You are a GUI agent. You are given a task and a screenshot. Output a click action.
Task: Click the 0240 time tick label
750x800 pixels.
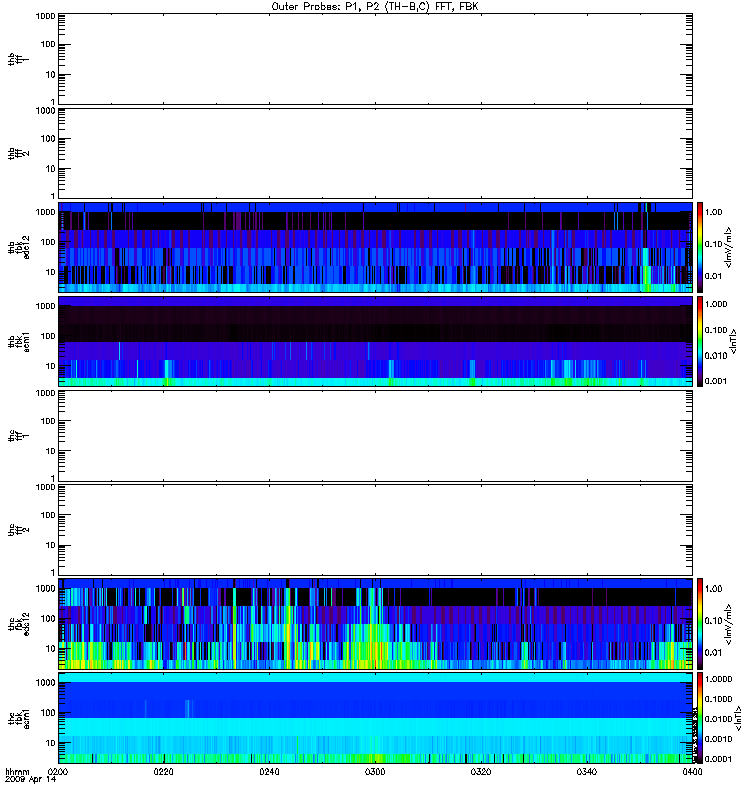pos(269,772)
